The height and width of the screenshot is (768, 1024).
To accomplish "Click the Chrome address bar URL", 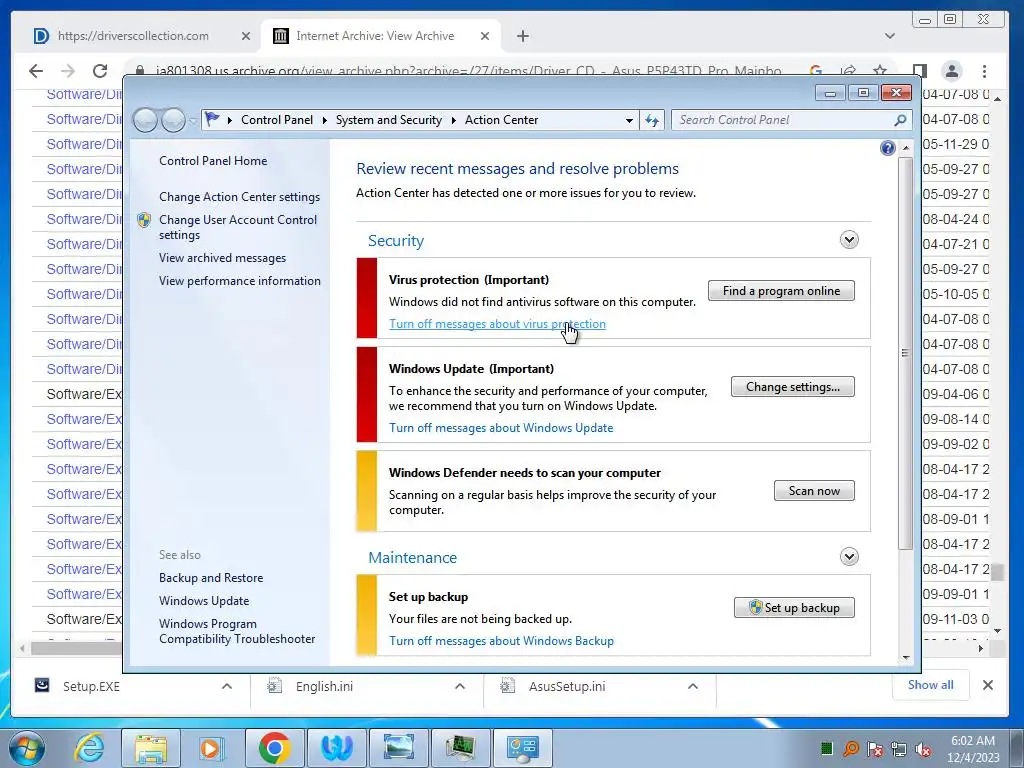I will (x=468, y=71).
